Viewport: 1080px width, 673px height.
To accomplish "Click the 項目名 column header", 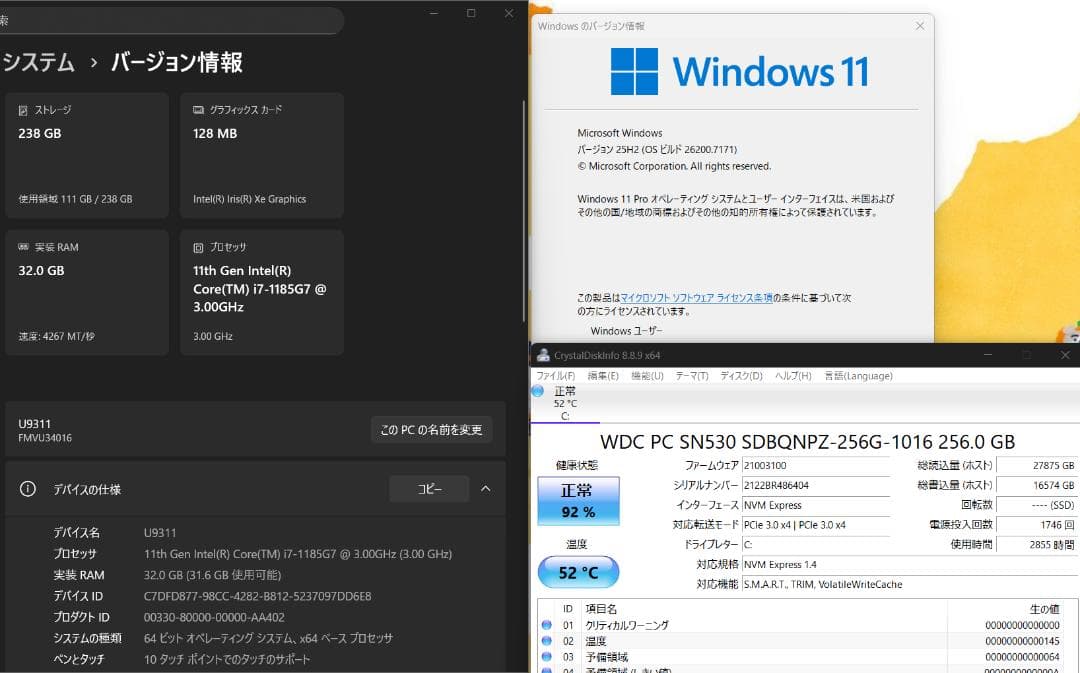I will point(601,609).
